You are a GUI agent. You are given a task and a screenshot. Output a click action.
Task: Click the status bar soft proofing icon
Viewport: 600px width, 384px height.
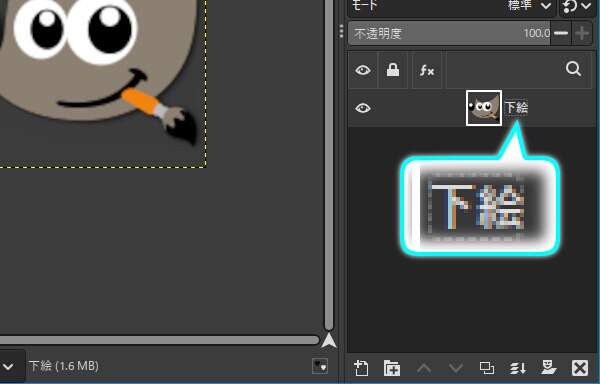point(320,366)
